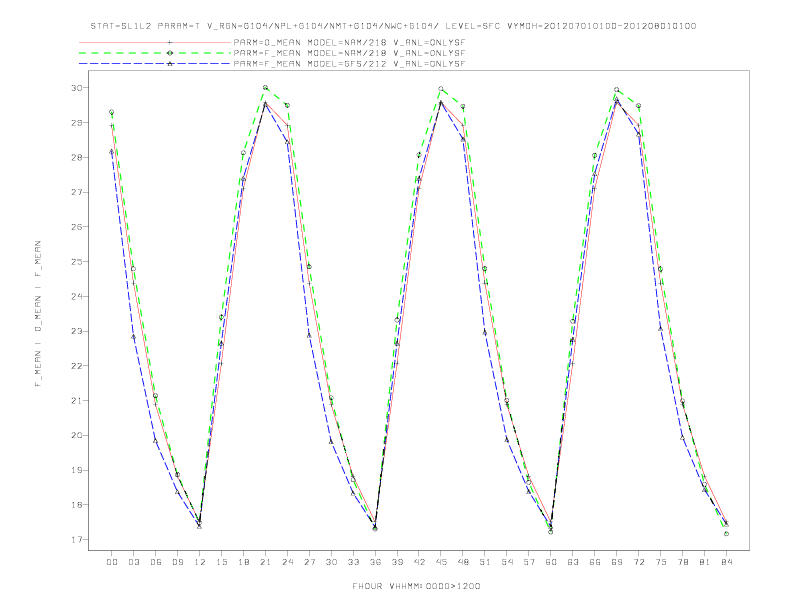The image size is (792, 612).
Task: Click x-axis forecast hour label 39
Action: pyautogui.click(x=397, y=562)
